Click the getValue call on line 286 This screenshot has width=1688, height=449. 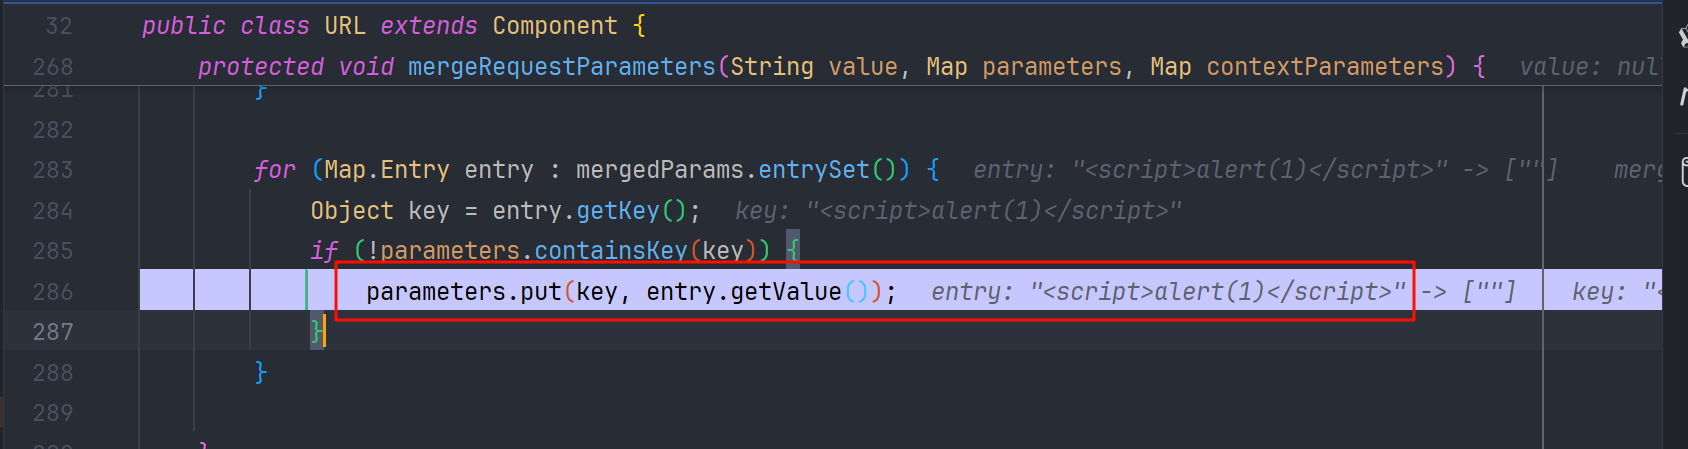point(786,291)
